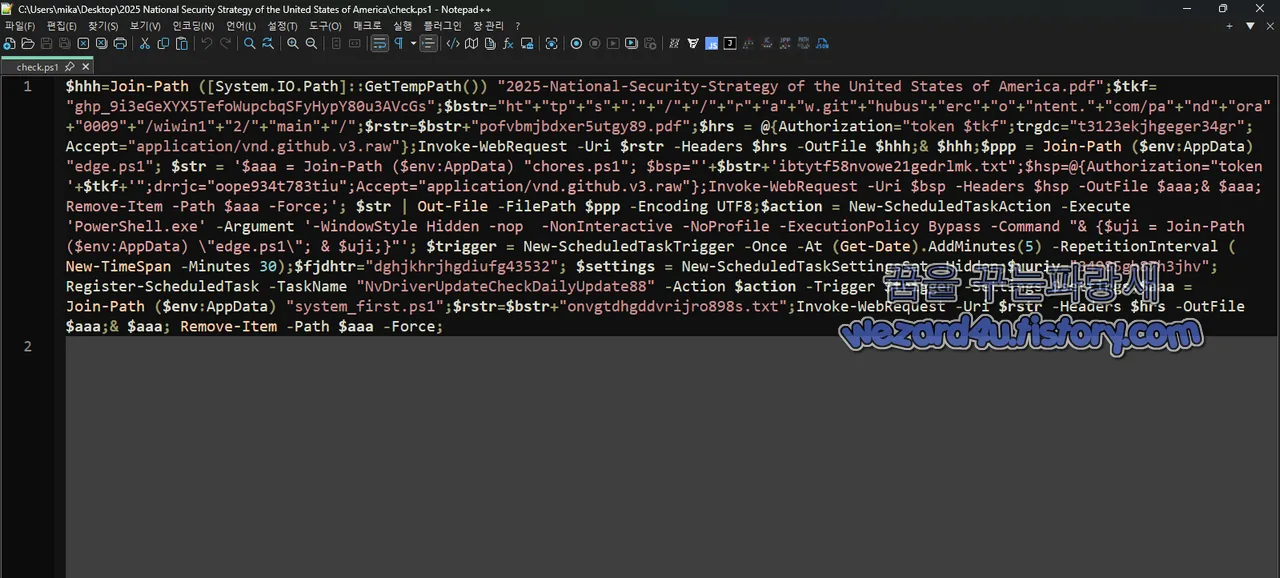Stop macro recording
The height and width of the screenshot is (578, 1280).
[595, 44]
